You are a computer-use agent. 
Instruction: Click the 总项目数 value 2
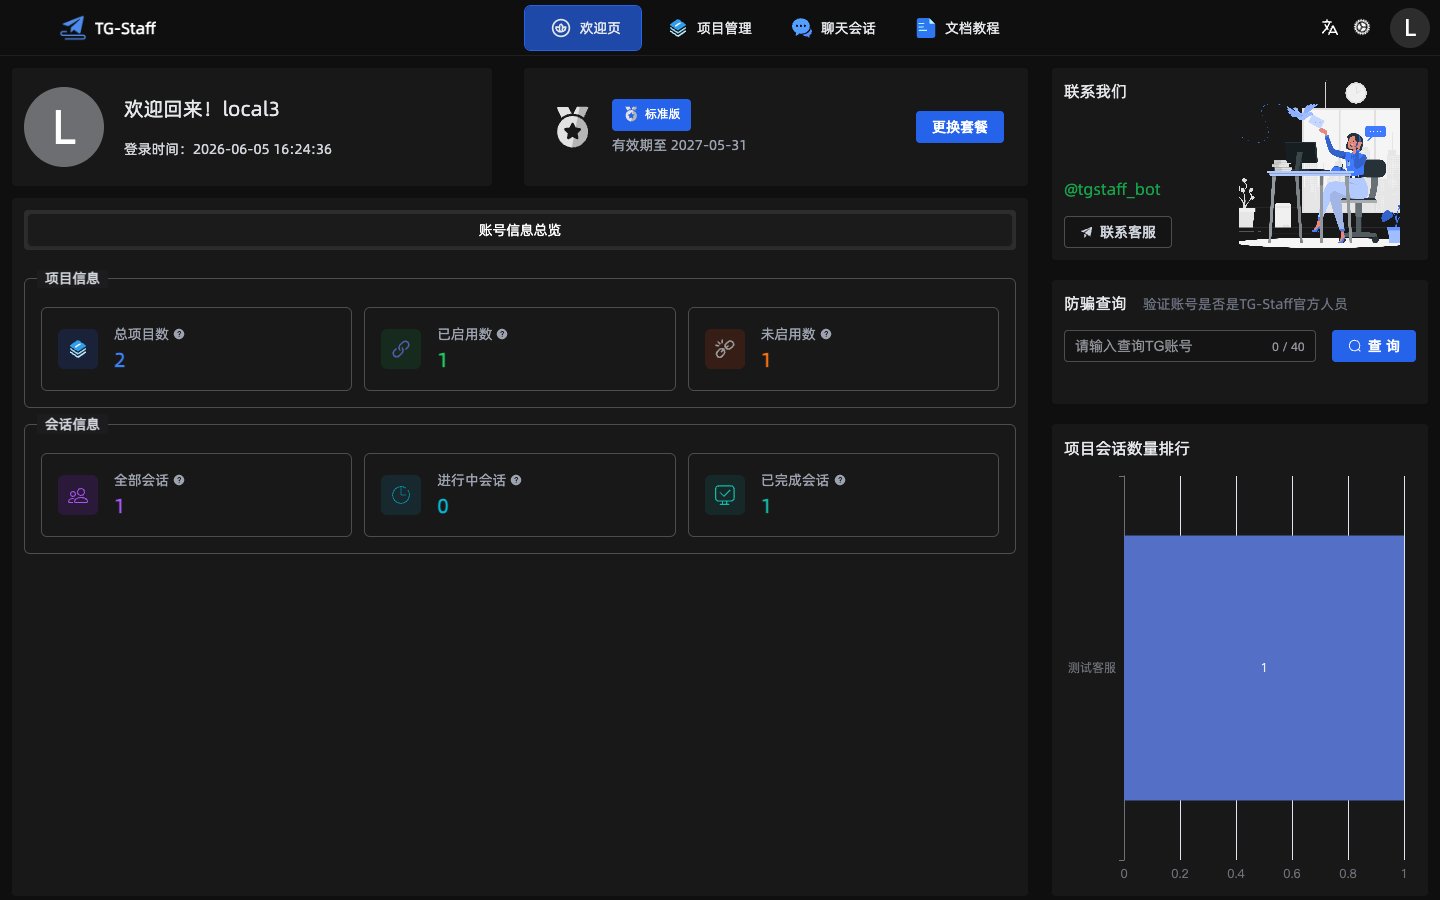(x=120, y=360)
